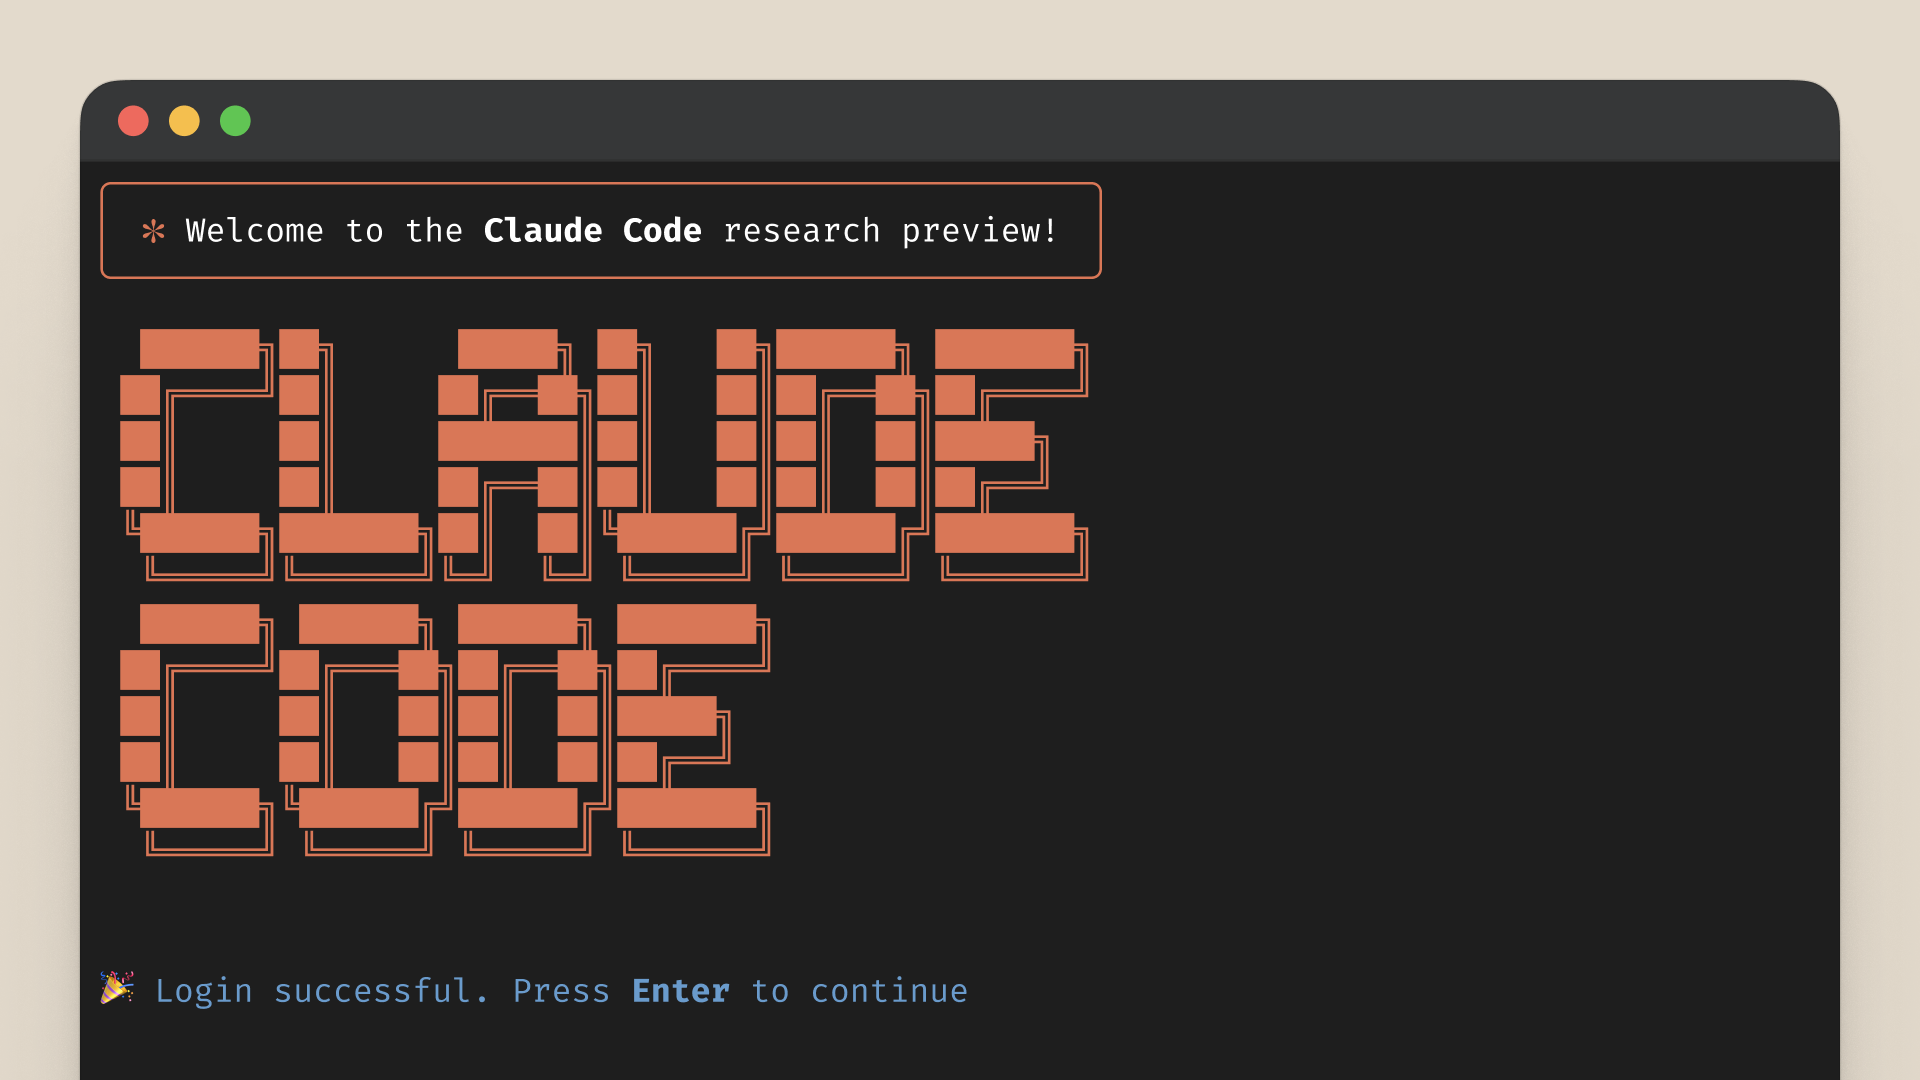Click the party popper emoji icon
The height and width of the screenshot is (1080, 1920).
click(x=117, y=989)
